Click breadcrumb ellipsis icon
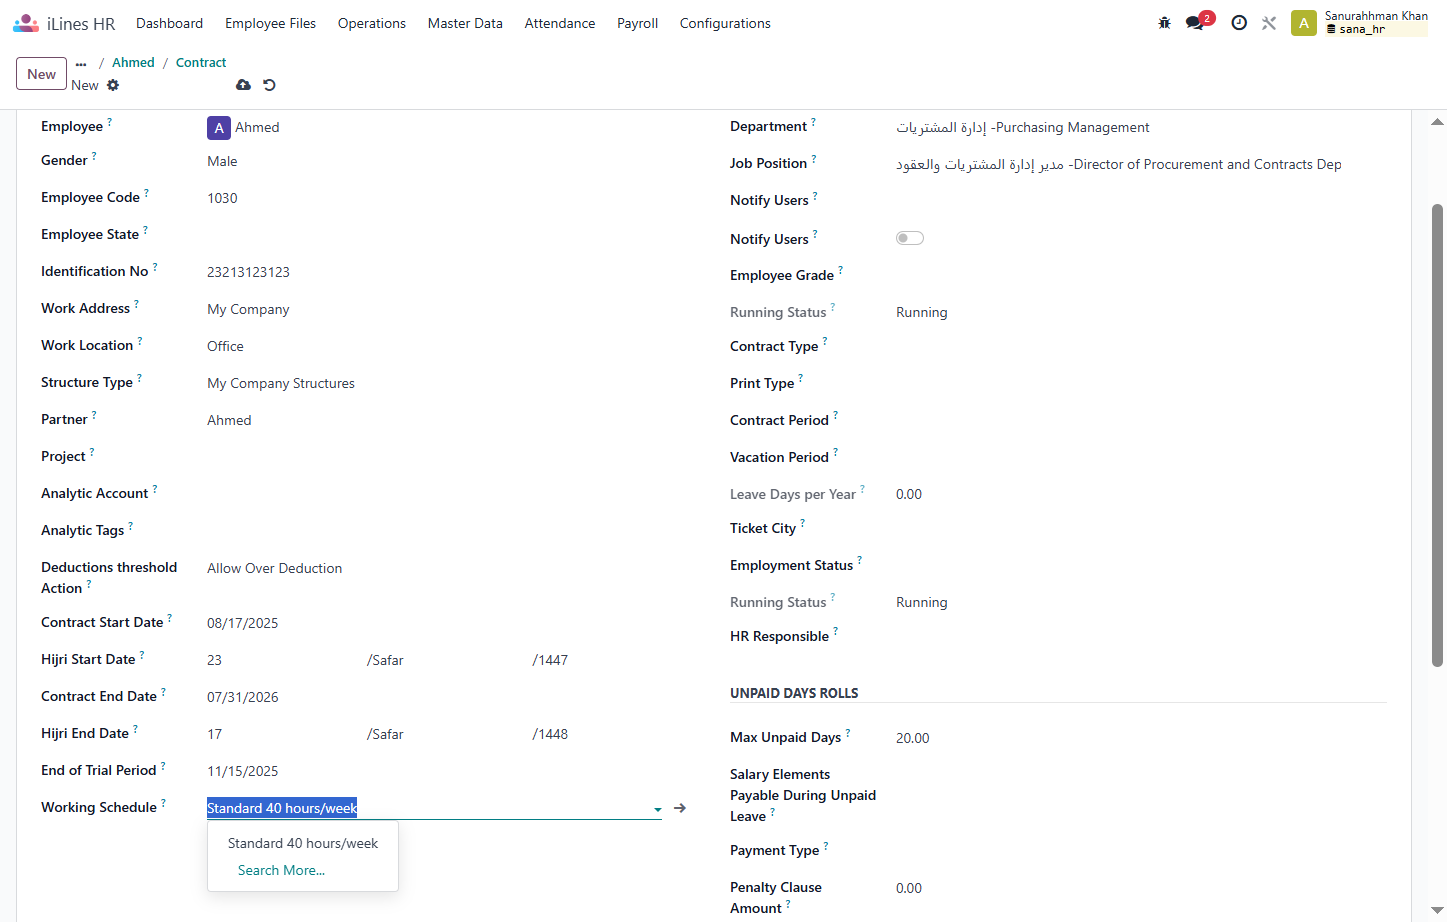The width and height of the screenshot is (1447, 922). tap(81, 64)
